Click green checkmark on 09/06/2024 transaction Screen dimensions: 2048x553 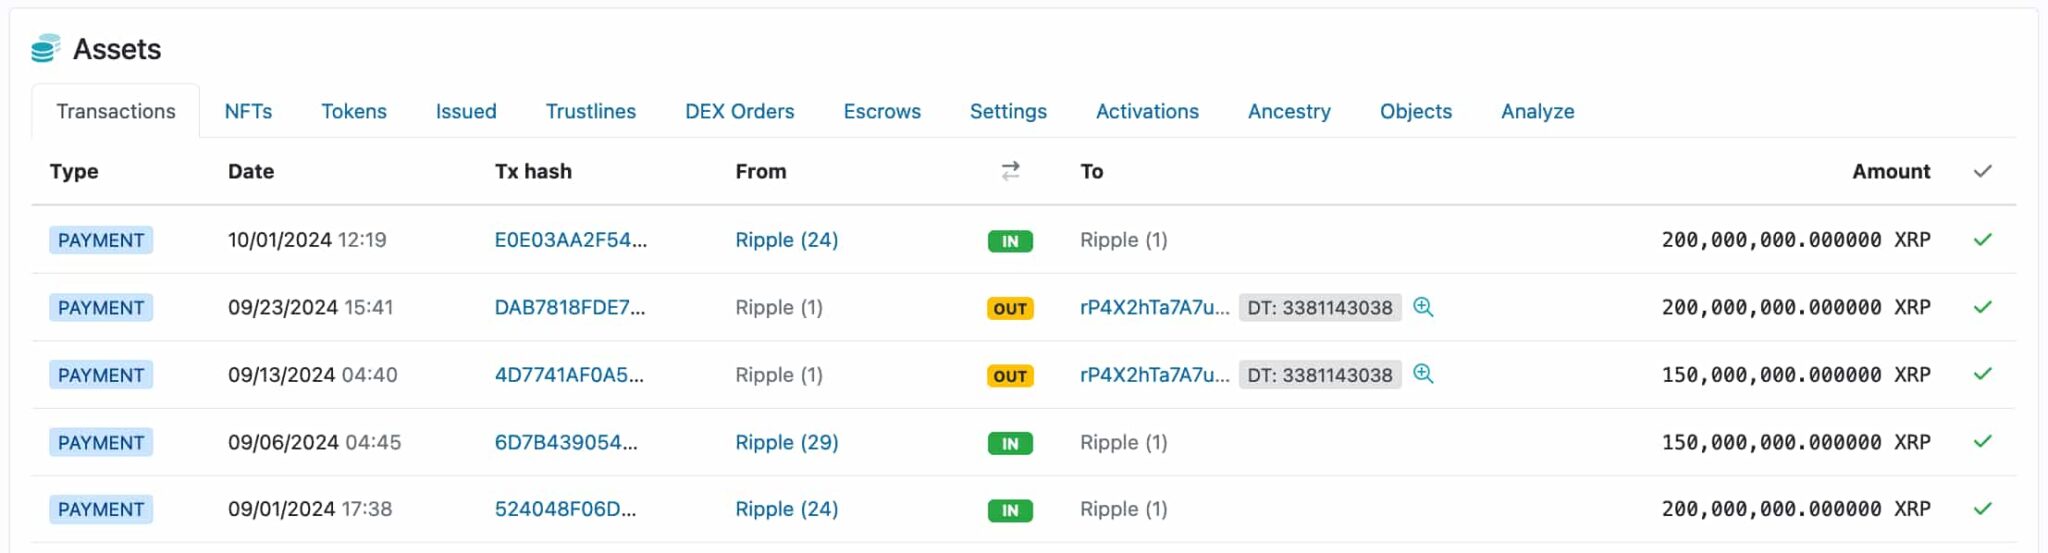1982,442
